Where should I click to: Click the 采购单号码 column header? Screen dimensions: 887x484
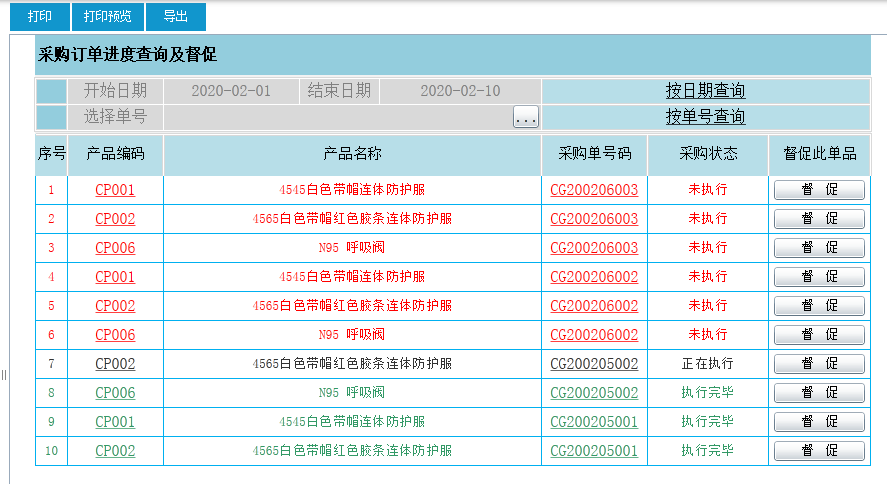click(x=595, y=154)
